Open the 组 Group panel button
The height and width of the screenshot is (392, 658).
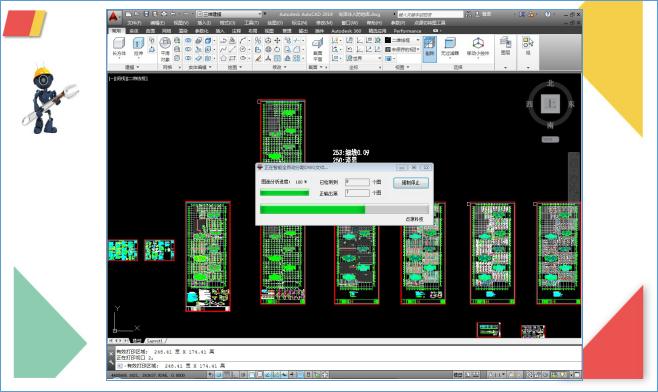click(x=528, y=46)
